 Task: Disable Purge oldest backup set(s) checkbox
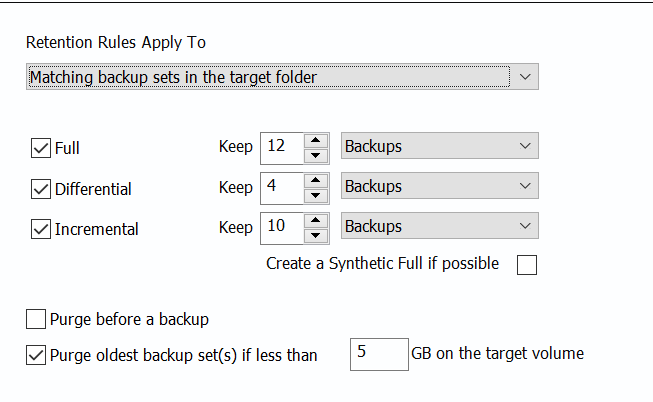pos(36,355)
